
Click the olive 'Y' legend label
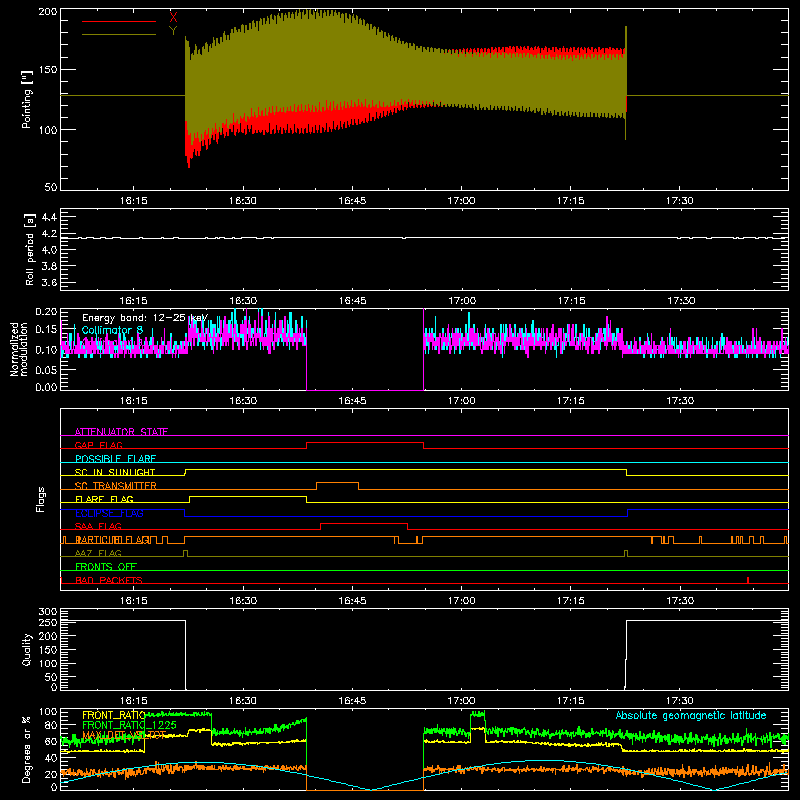click(173, 31)
